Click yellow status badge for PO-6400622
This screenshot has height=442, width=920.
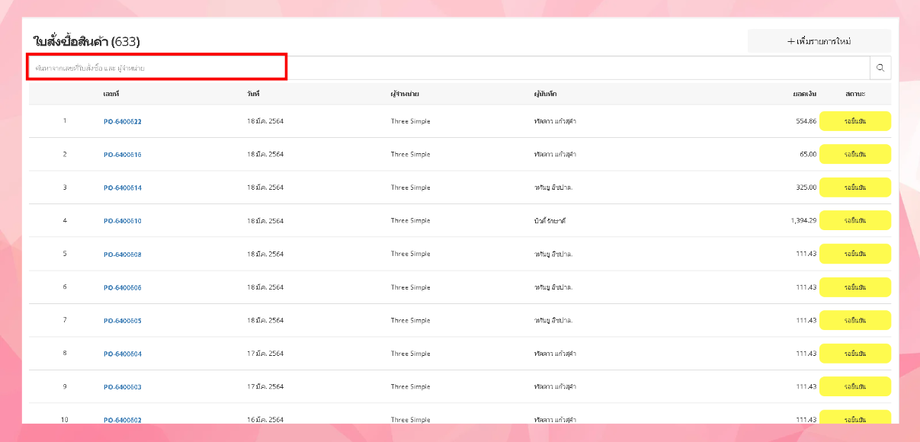click(855, 122)
